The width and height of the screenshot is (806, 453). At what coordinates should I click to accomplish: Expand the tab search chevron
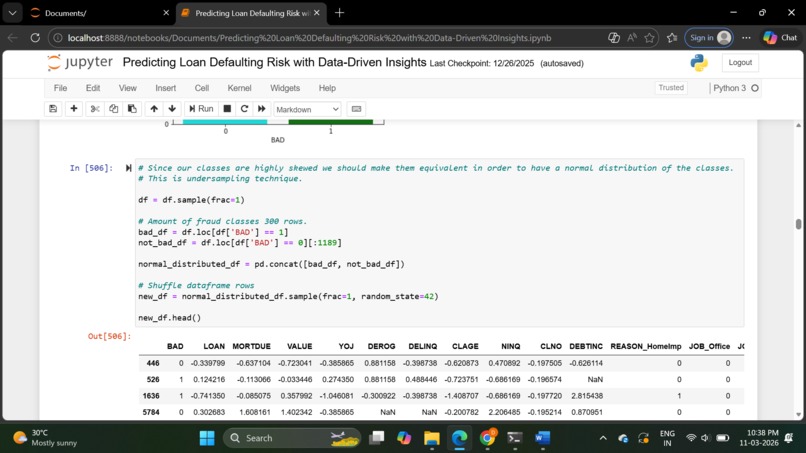12,13
